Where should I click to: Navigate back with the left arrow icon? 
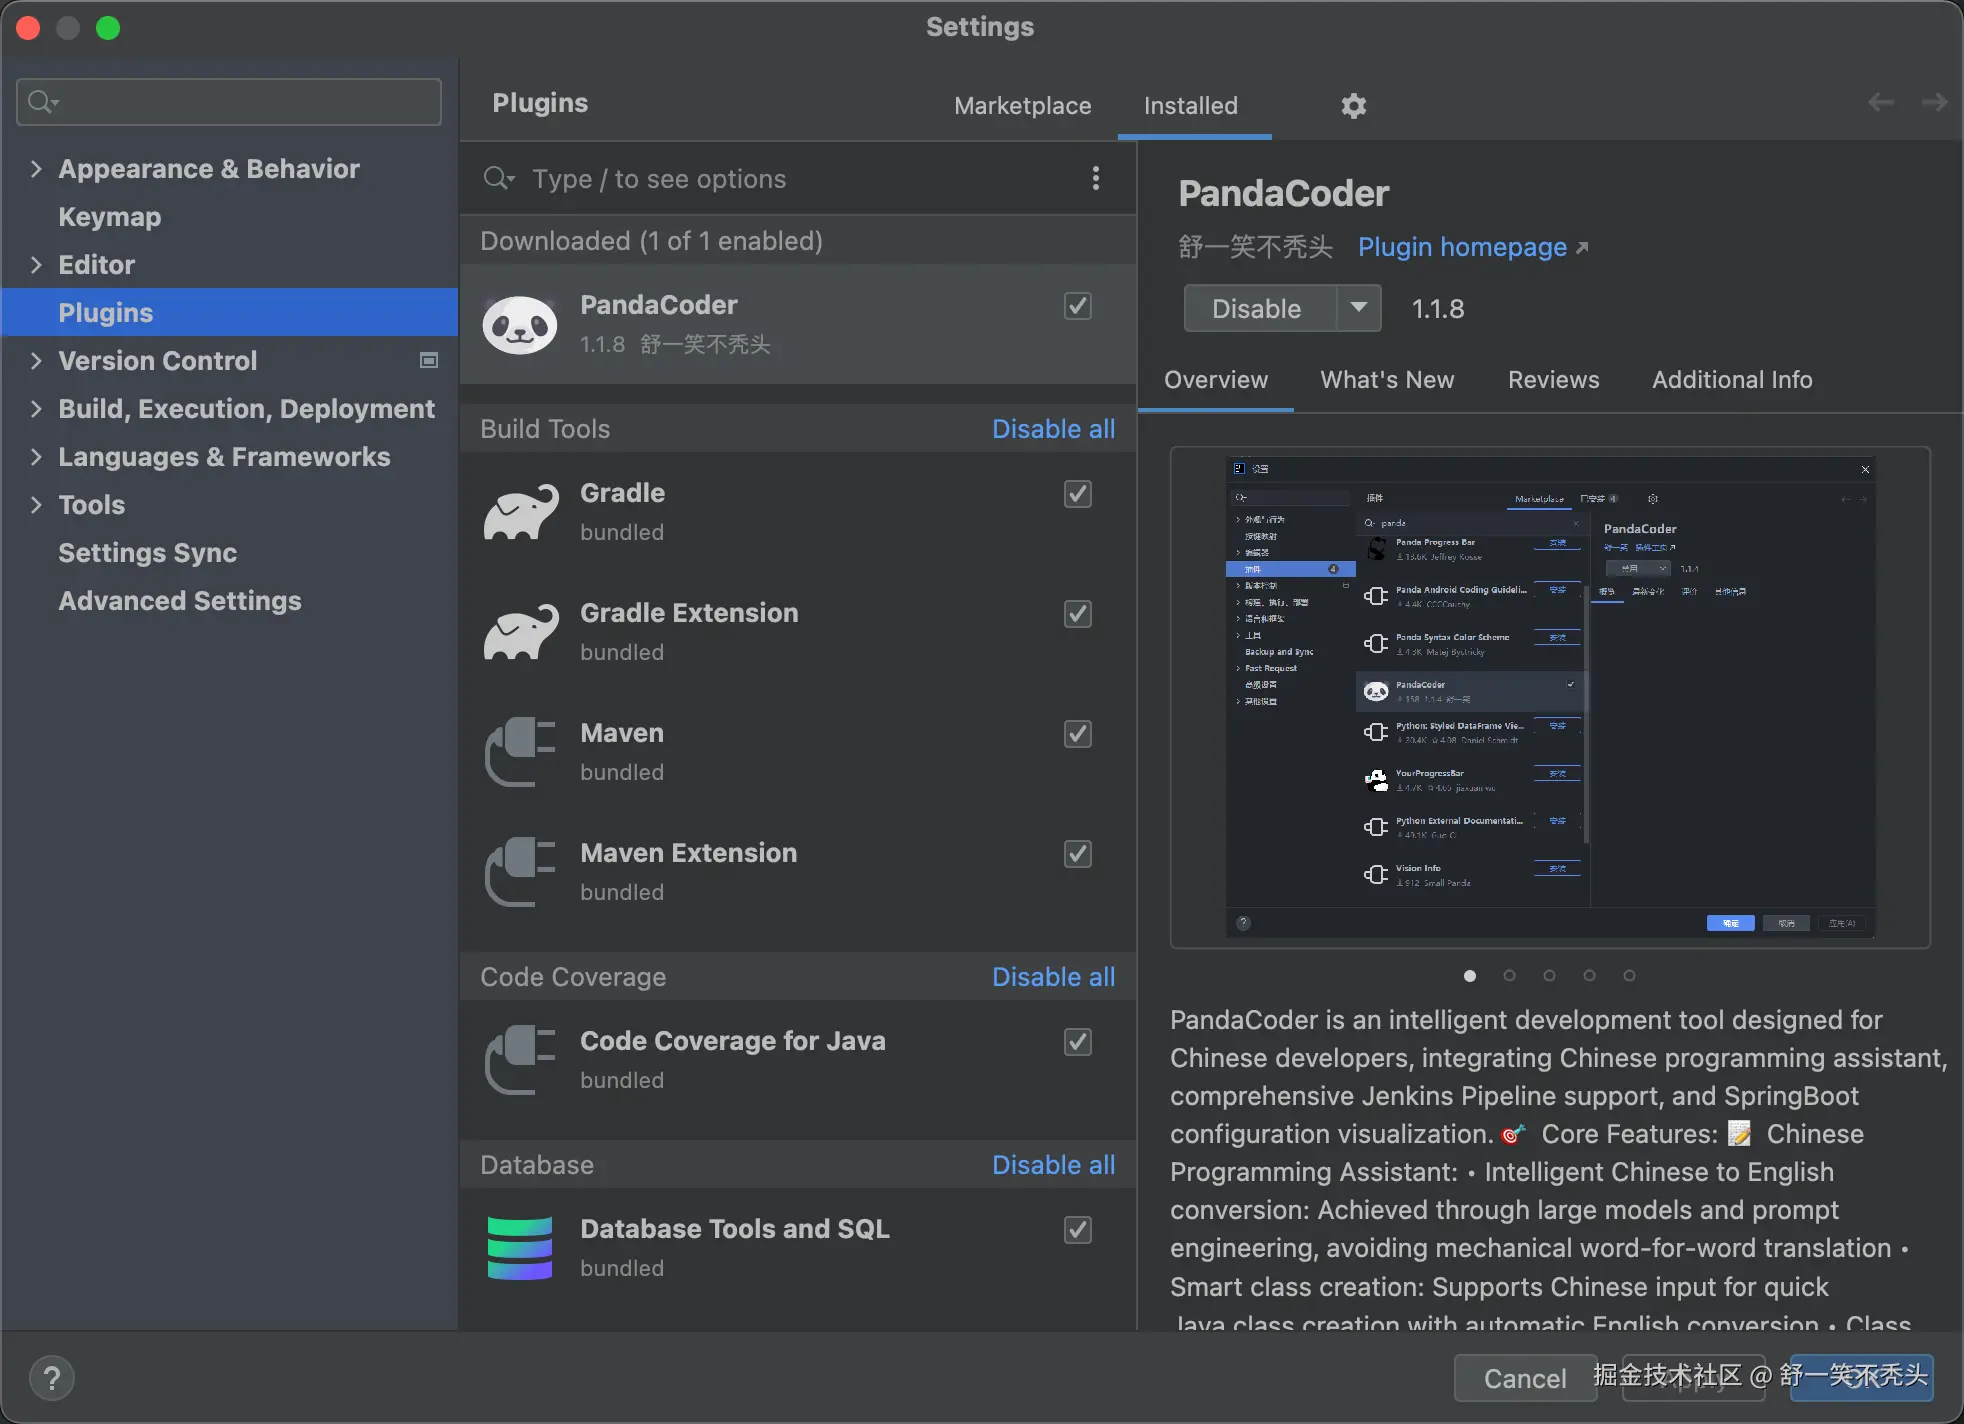tap(1880, 103)
